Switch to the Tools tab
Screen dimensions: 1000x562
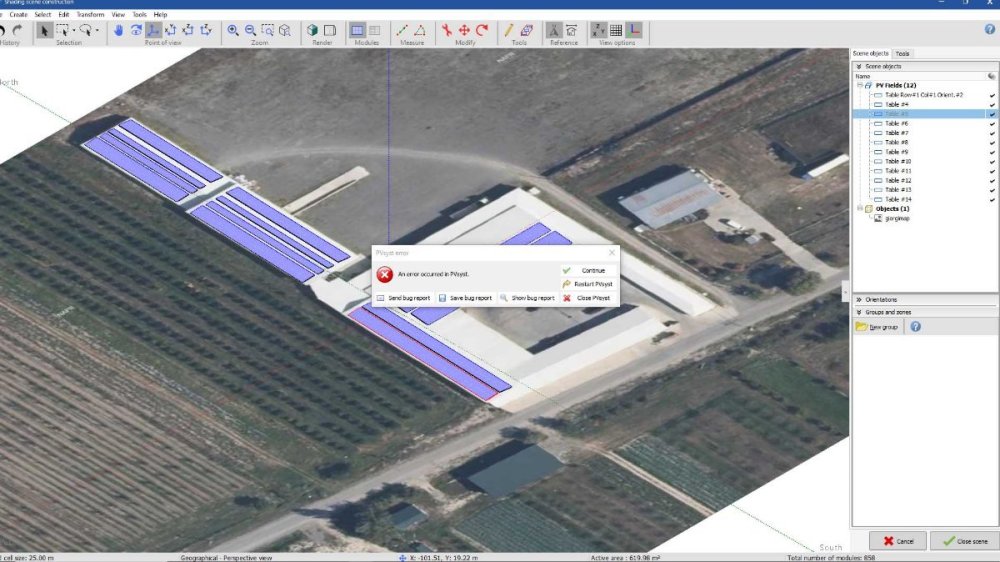point(903,53)
